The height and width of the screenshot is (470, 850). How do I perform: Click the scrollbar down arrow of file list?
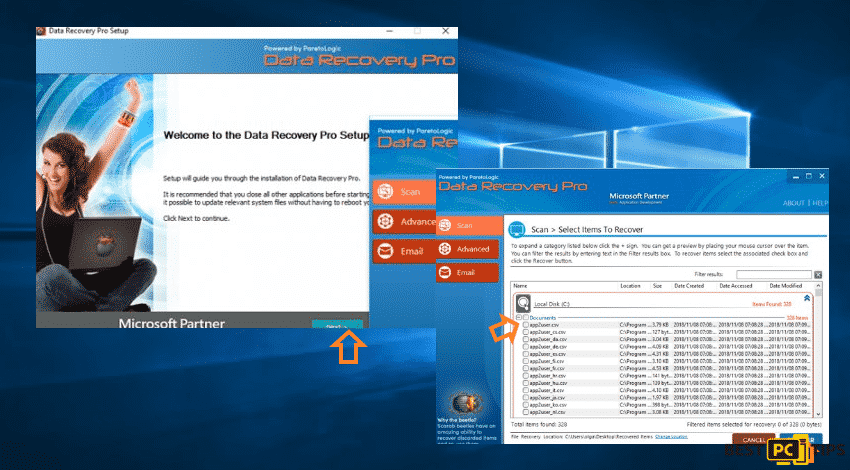click(x=818, y=413)
